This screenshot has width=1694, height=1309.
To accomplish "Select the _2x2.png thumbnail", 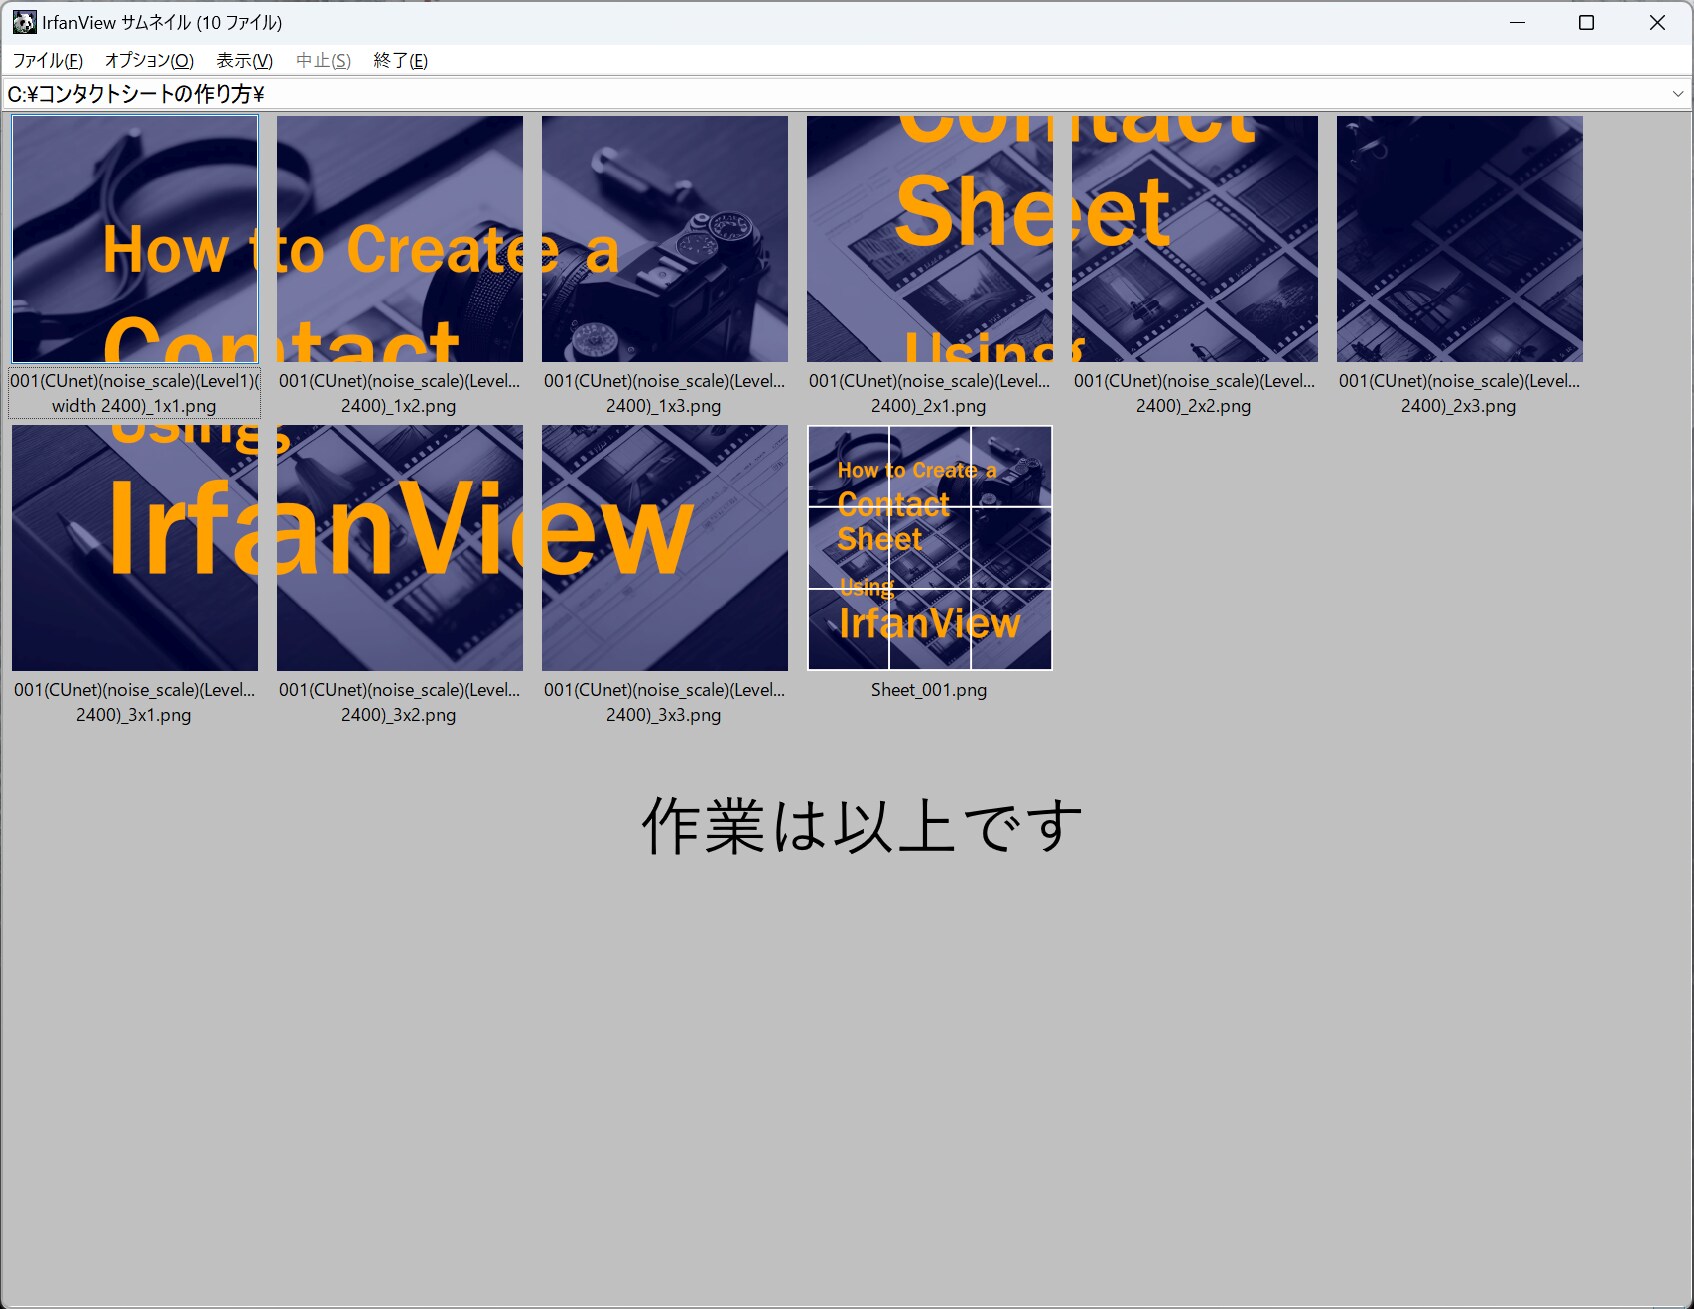I will (1195, 239).
